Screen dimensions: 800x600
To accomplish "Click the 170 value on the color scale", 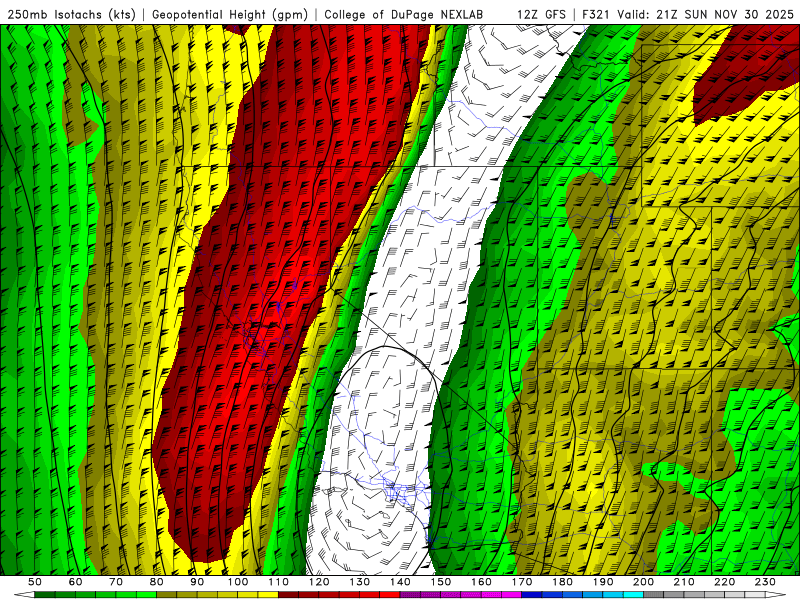I will point(522,582).
